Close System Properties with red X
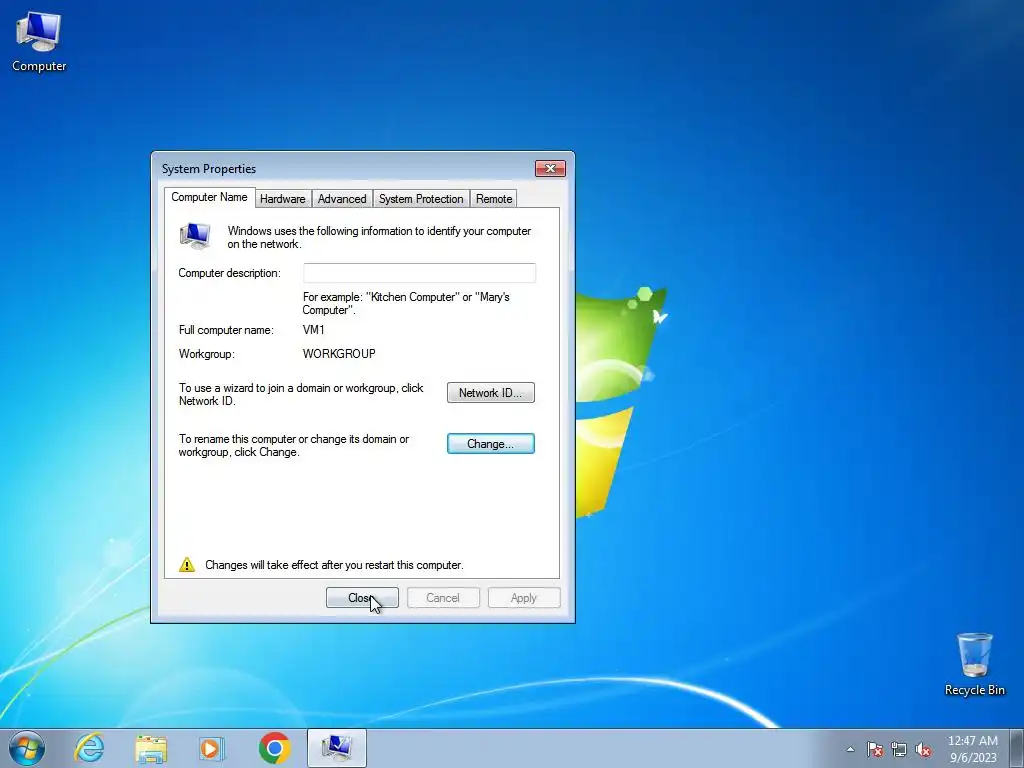1024x768 pixels. click(550, 168)
